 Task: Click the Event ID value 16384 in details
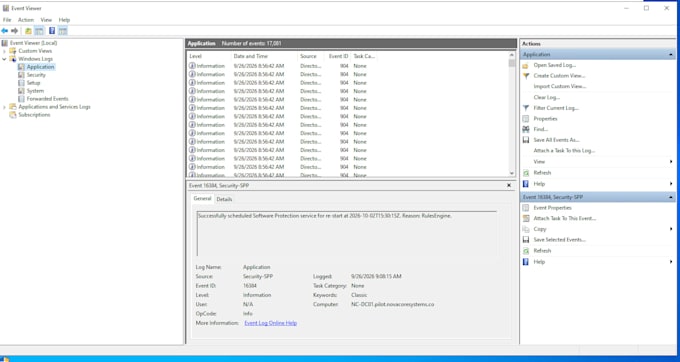250,286
